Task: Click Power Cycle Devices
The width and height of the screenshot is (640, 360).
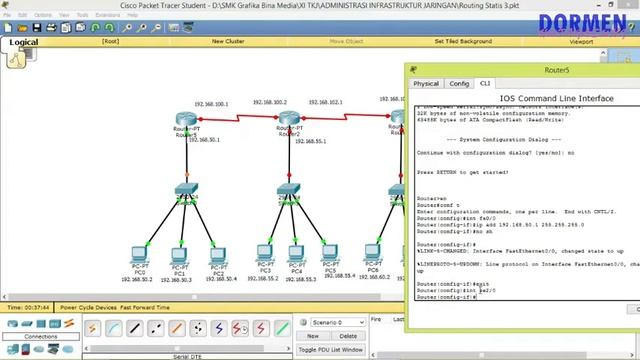Action: point(88,307)
